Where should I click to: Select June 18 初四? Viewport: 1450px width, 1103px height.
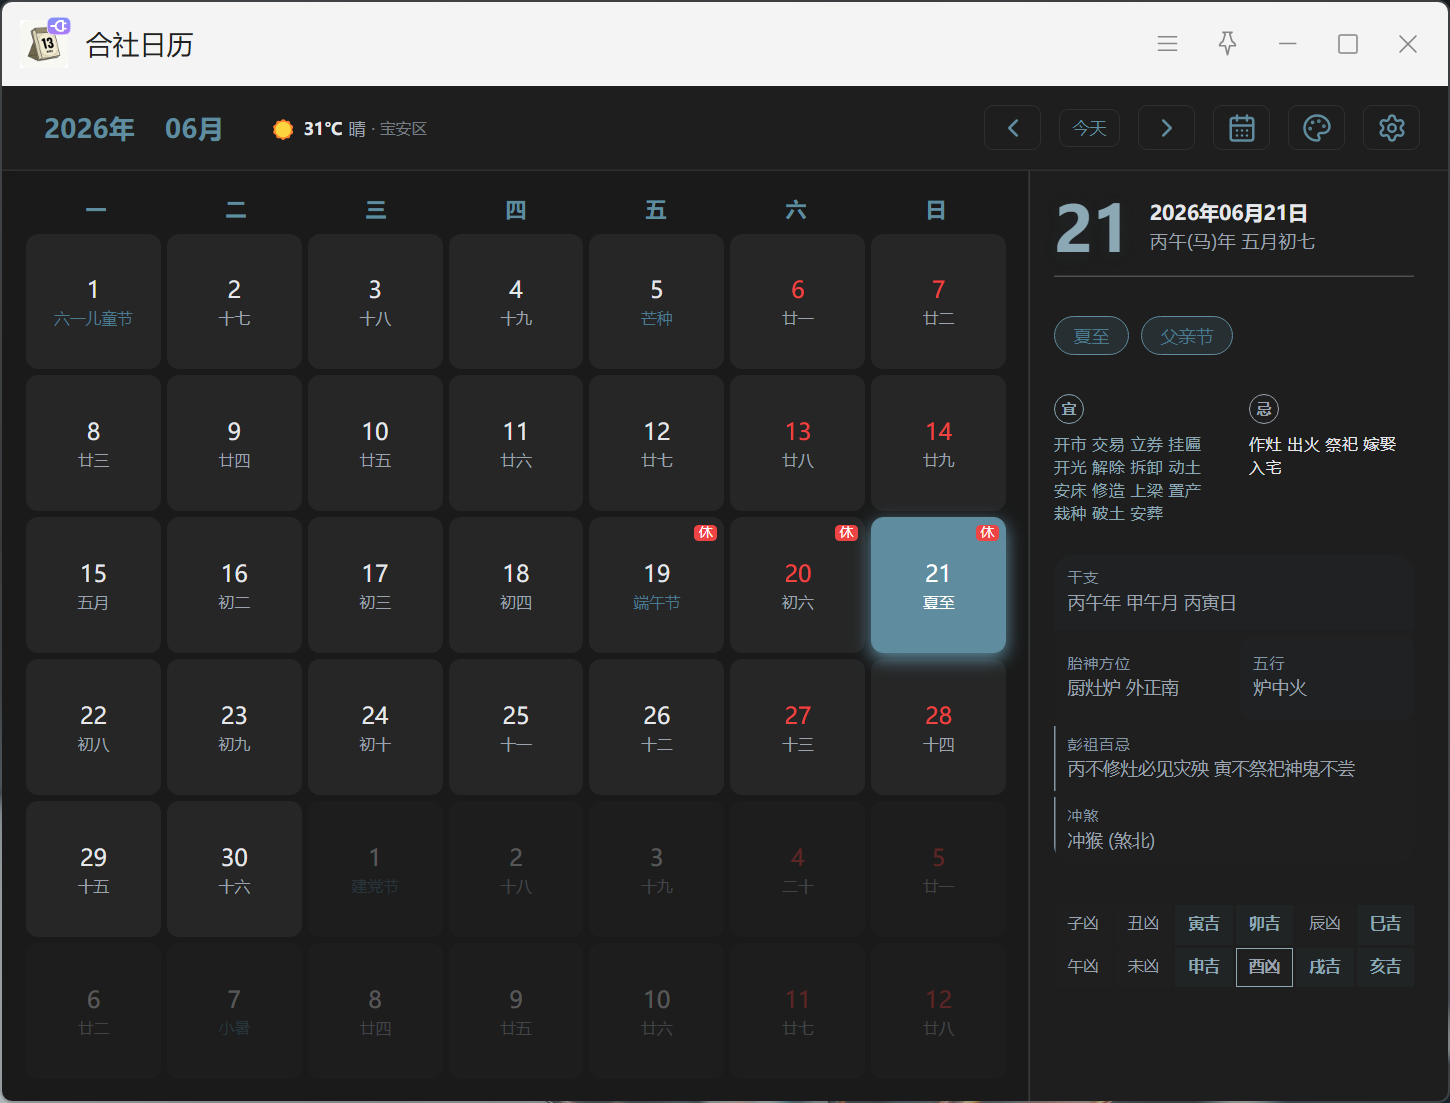(516, 586)
